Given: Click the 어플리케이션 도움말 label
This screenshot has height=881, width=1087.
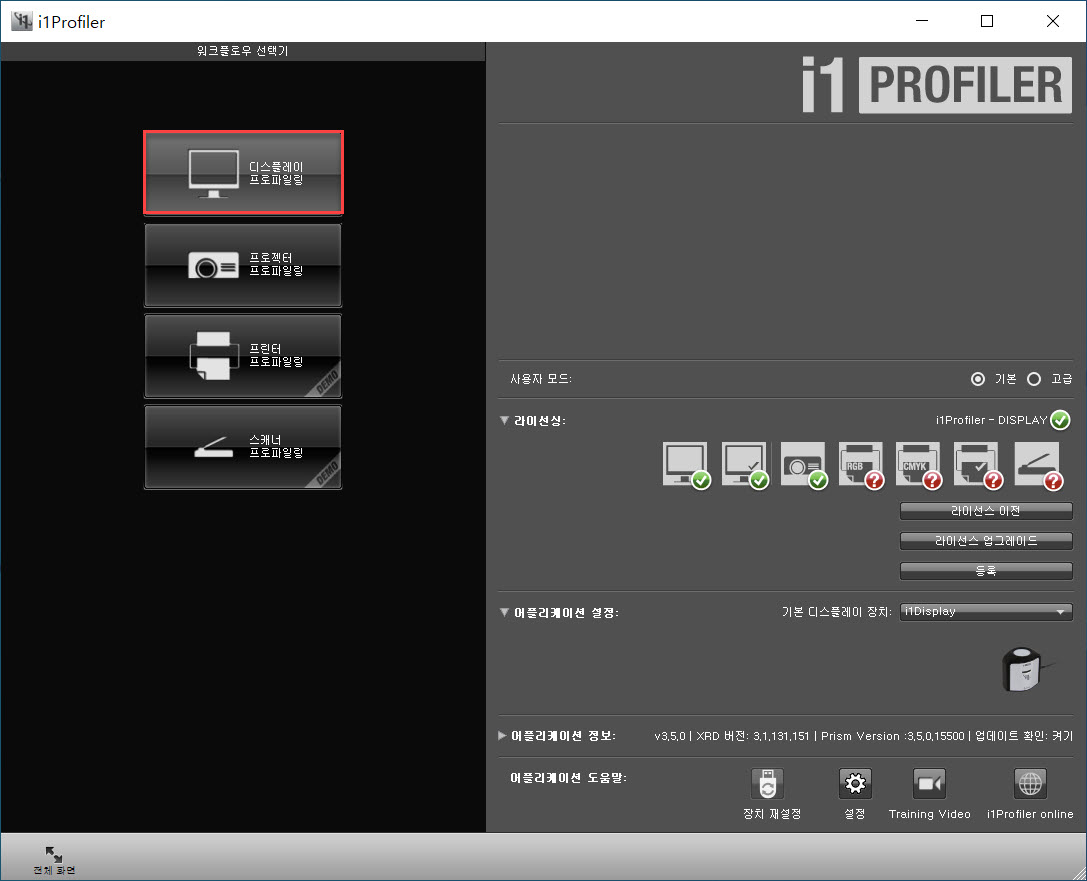Looking at the screenshot, I should pos(568,778).
